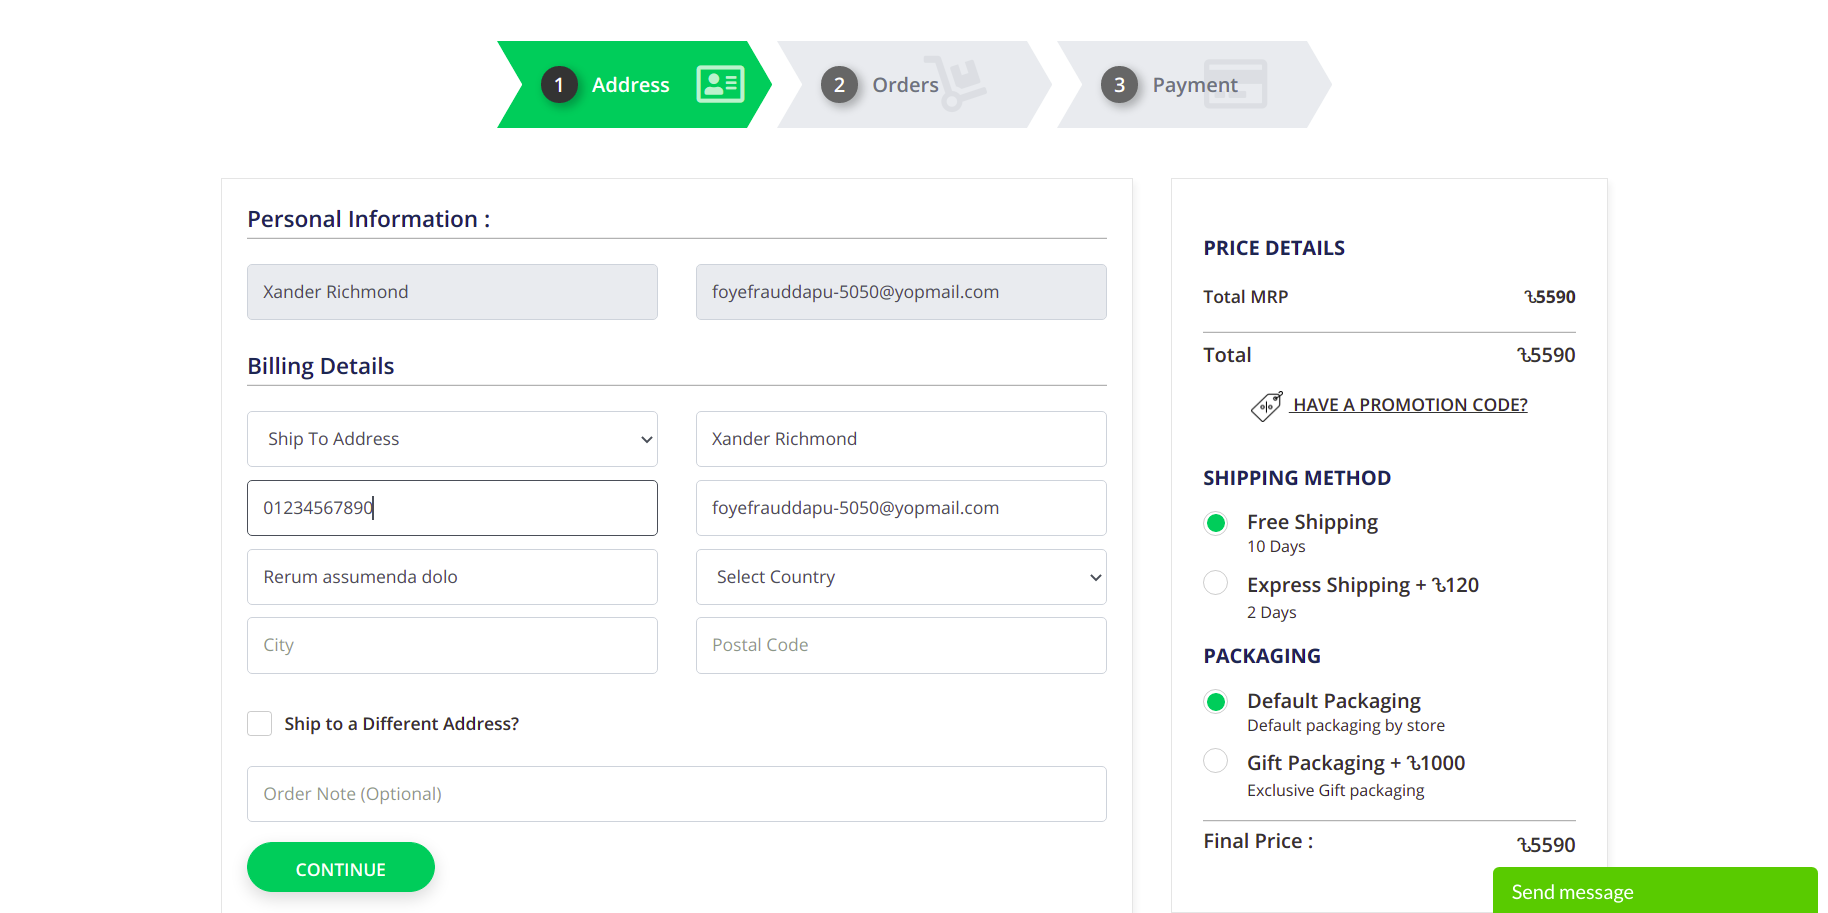Click the Postal Code input field
The image size is (1828, 913).
click(901, 645)
